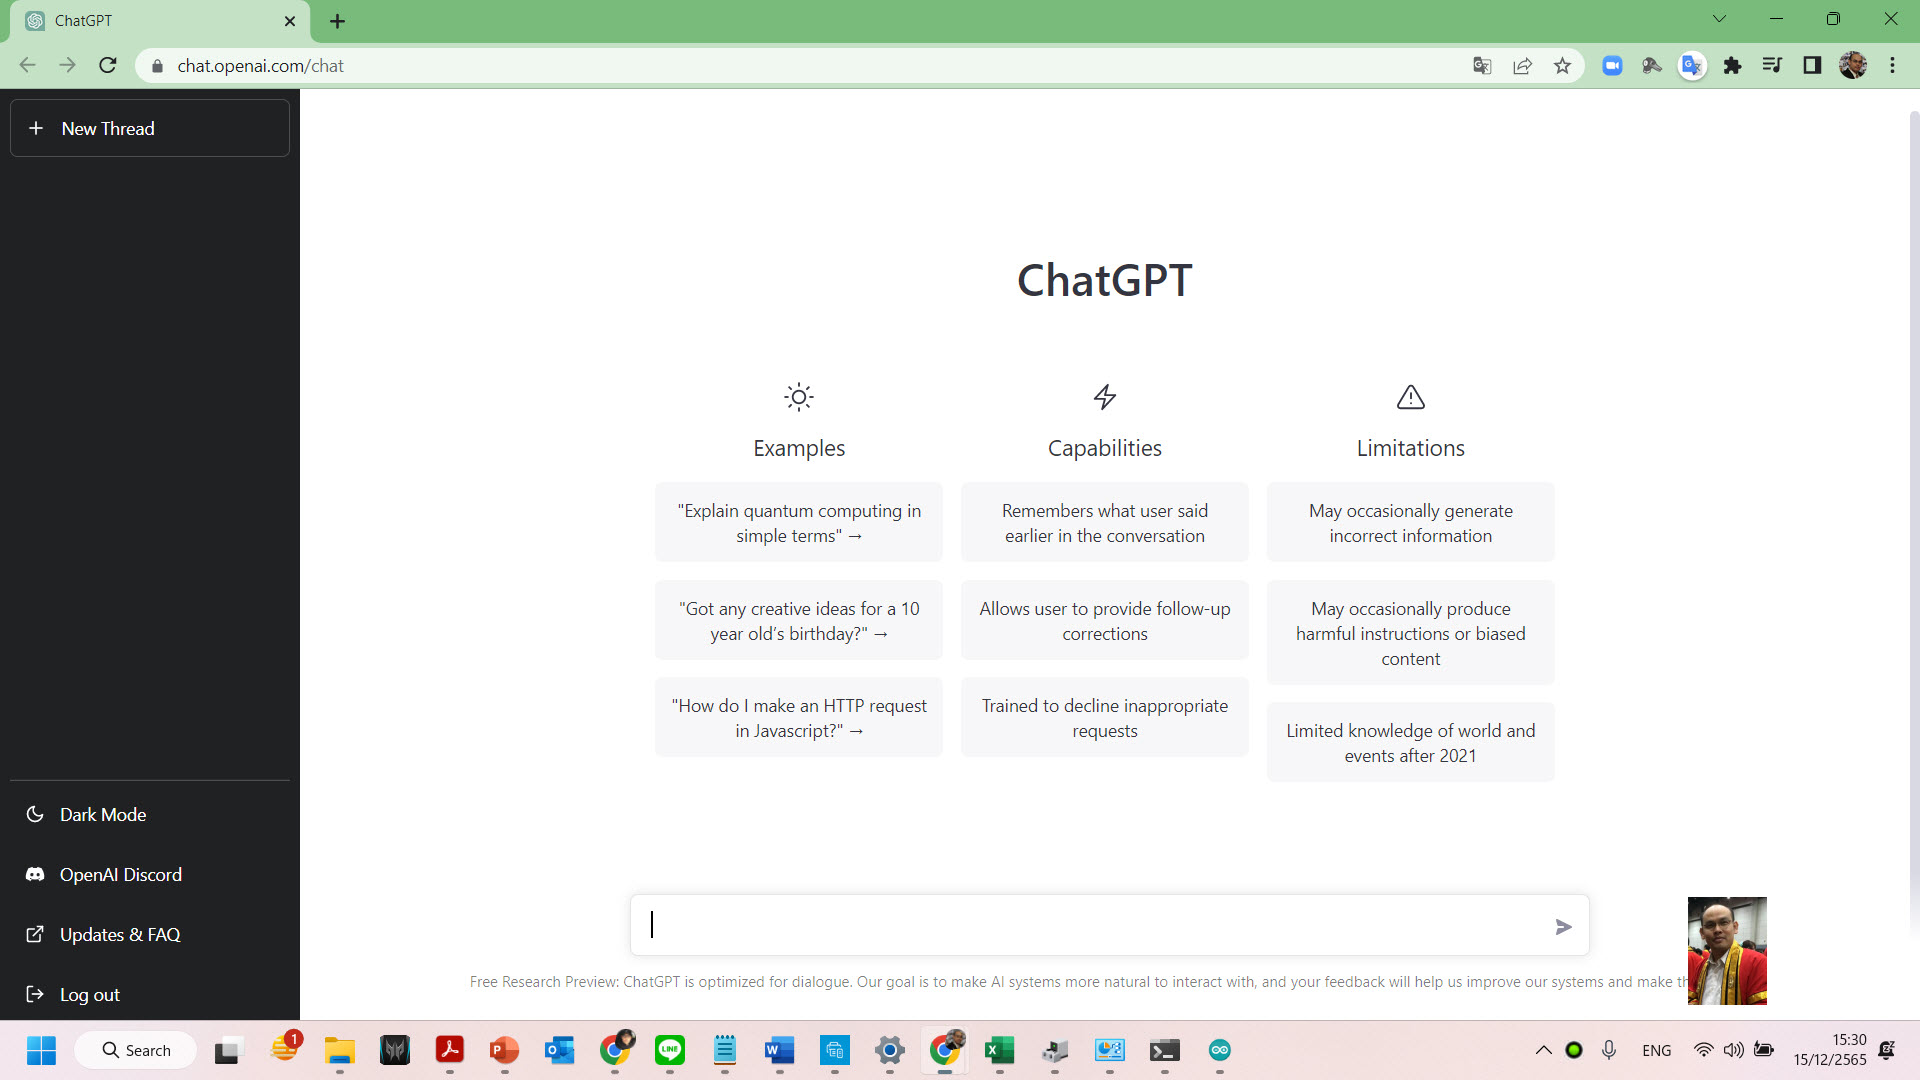Go forward in browser history
The height and width of the screenshot is (1080, 1920).
[67, 65]
